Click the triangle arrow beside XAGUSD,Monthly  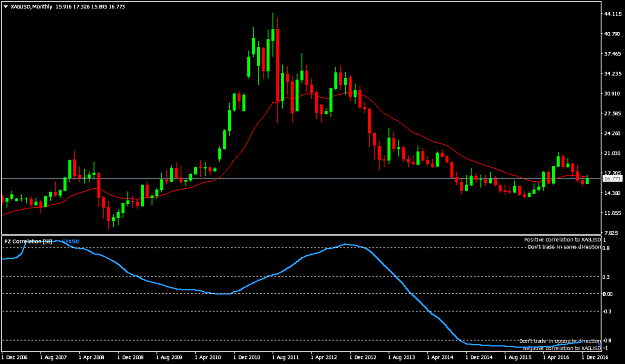[6, 7]
